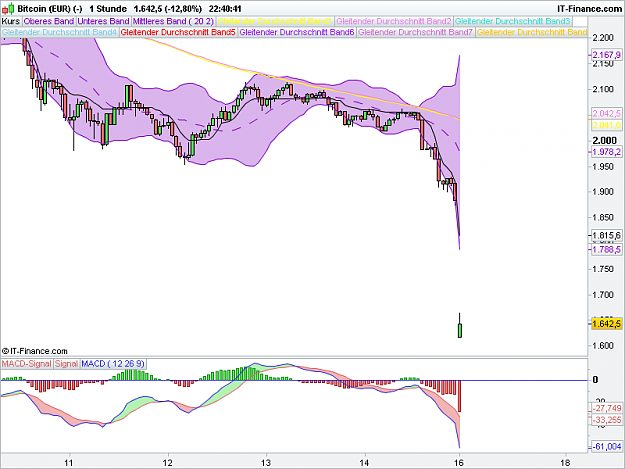625x469 pixels.
Task: Click the 2.200 price axis label
Action: pos(603,38)
